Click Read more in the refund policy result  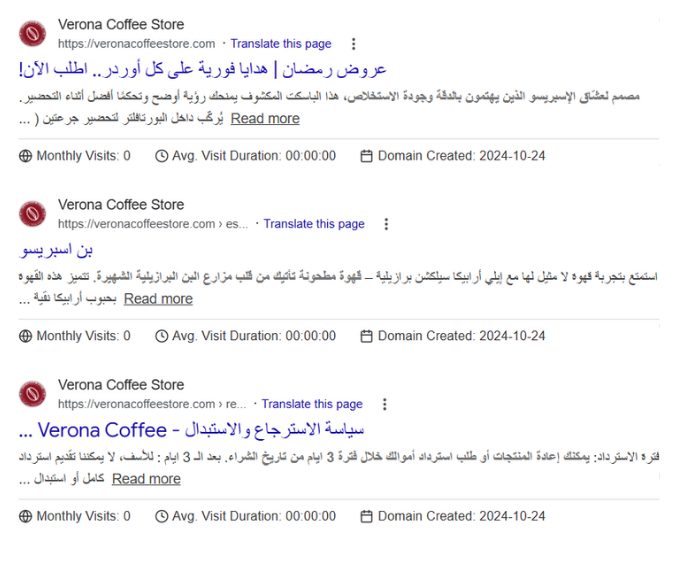click(x=146, y=479)
